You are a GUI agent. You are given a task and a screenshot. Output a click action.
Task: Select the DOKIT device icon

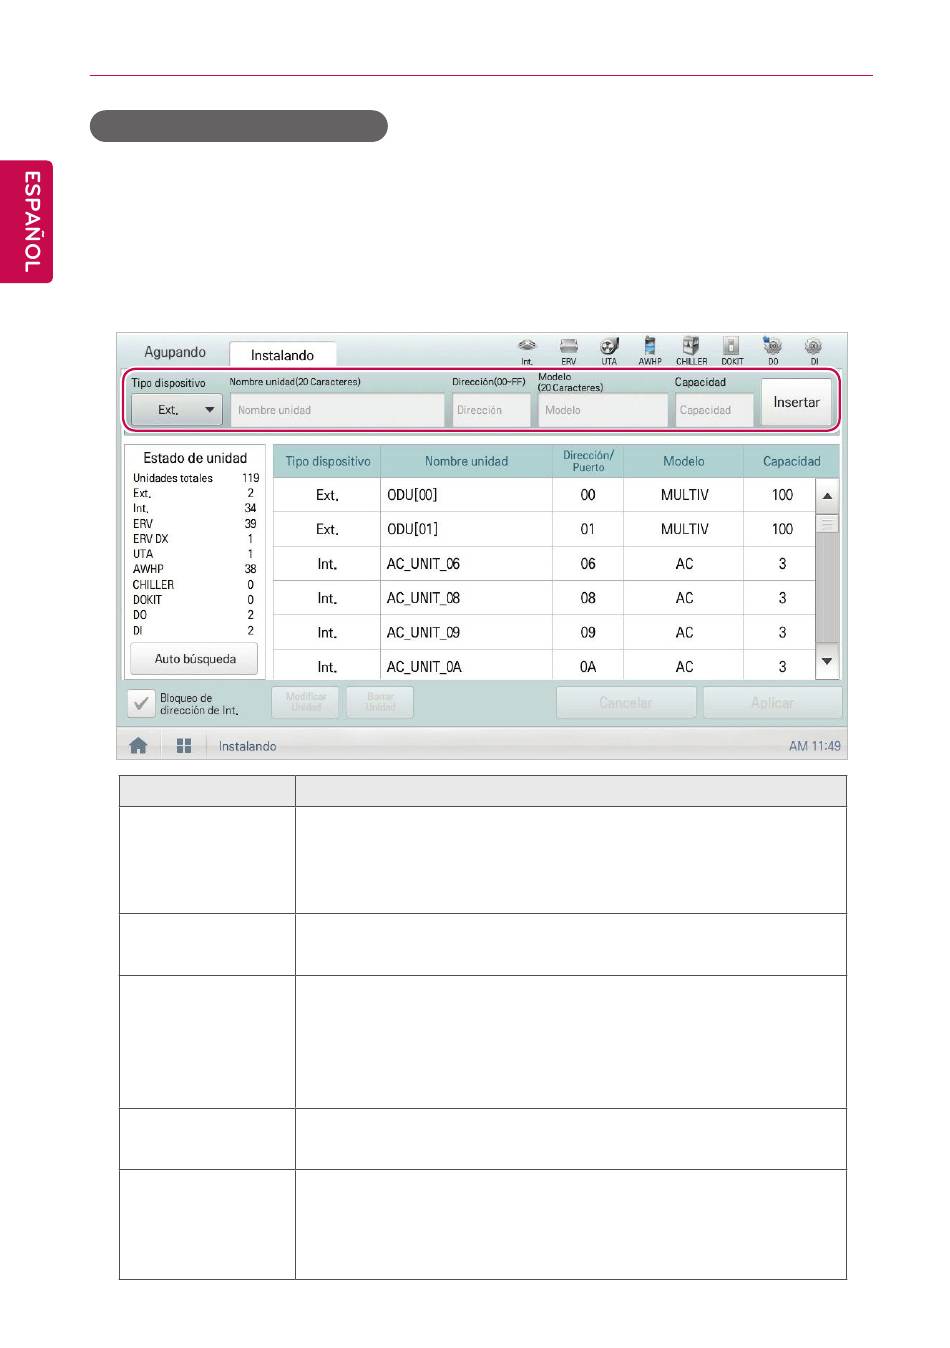point(732,351)
